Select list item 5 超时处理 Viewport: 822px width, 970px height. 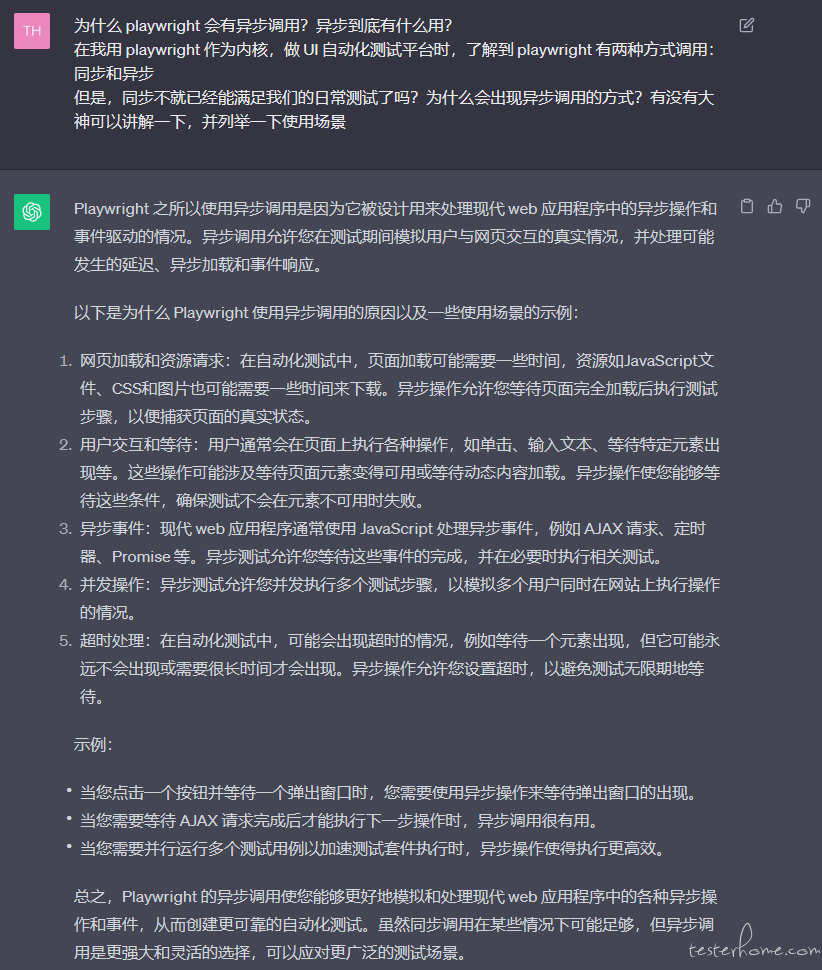coord(400,668)
